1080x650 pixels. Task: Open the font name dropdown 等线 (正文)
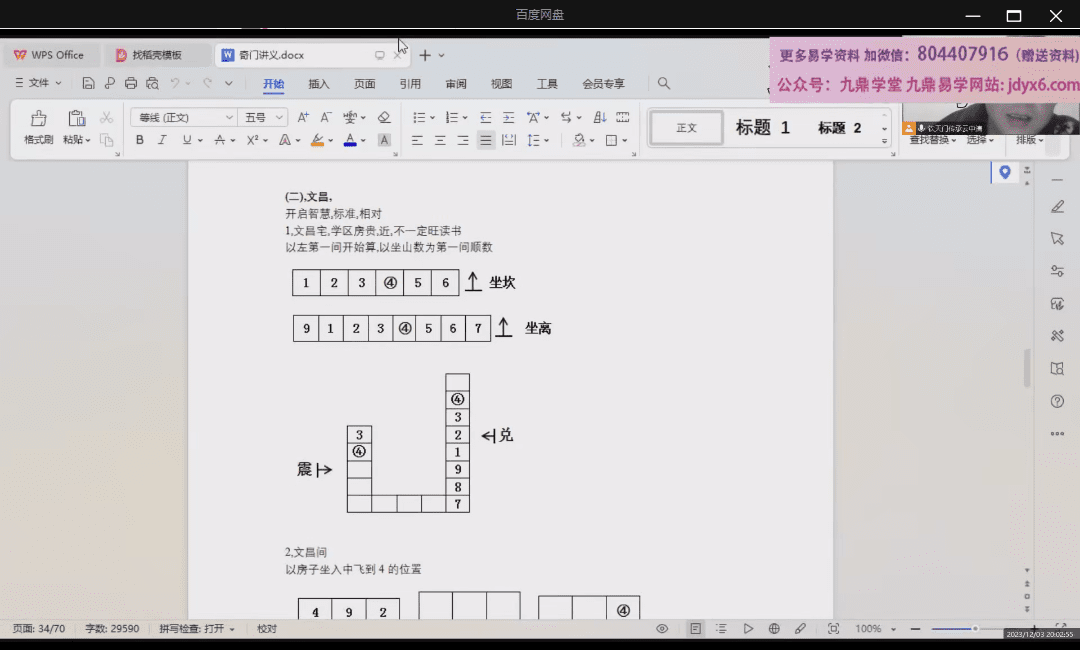click(183, 118)
